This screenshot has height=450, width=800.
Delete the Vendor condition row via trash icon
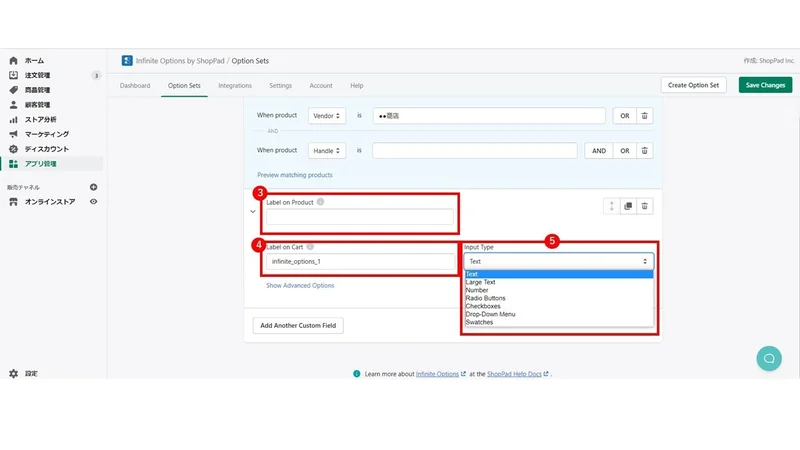click(x=644, y=116)
